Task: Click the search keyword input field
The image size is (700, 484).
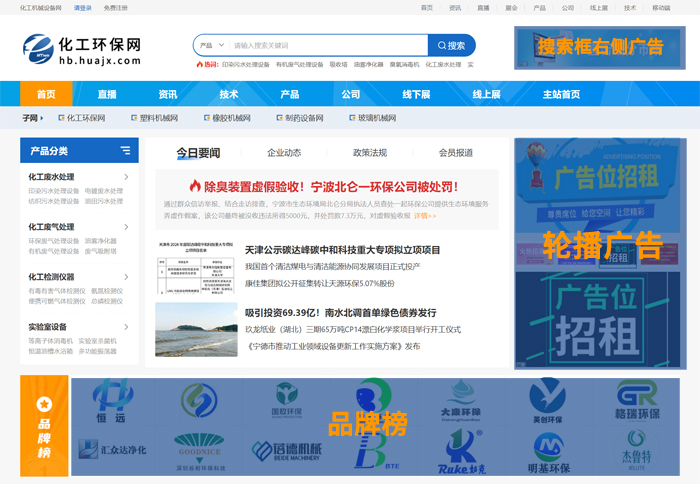Action: pyautogui.click(x=325, y=46)
